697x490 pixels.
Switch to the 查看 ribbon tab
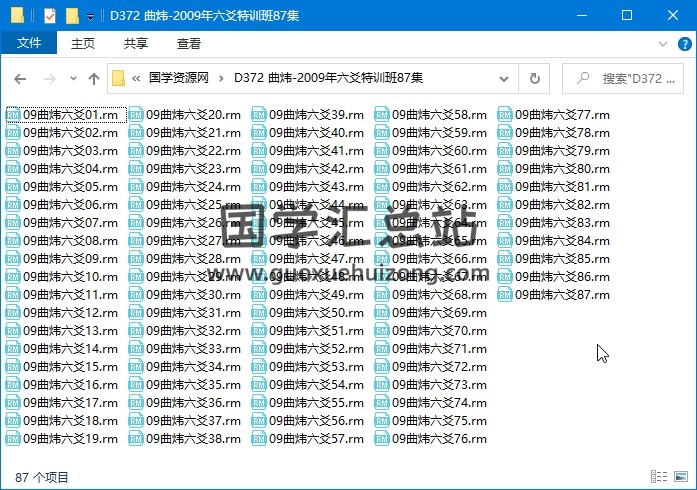point(189,43)
